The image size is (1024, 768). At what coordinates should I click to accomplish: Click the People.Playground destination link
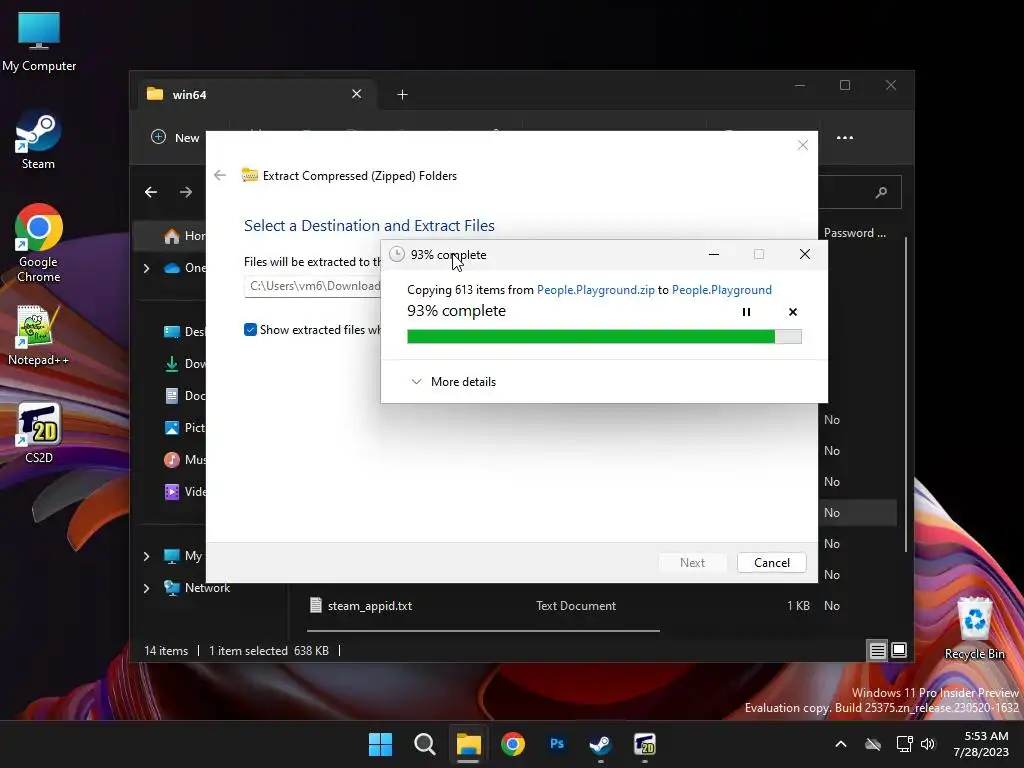(722, 289)
